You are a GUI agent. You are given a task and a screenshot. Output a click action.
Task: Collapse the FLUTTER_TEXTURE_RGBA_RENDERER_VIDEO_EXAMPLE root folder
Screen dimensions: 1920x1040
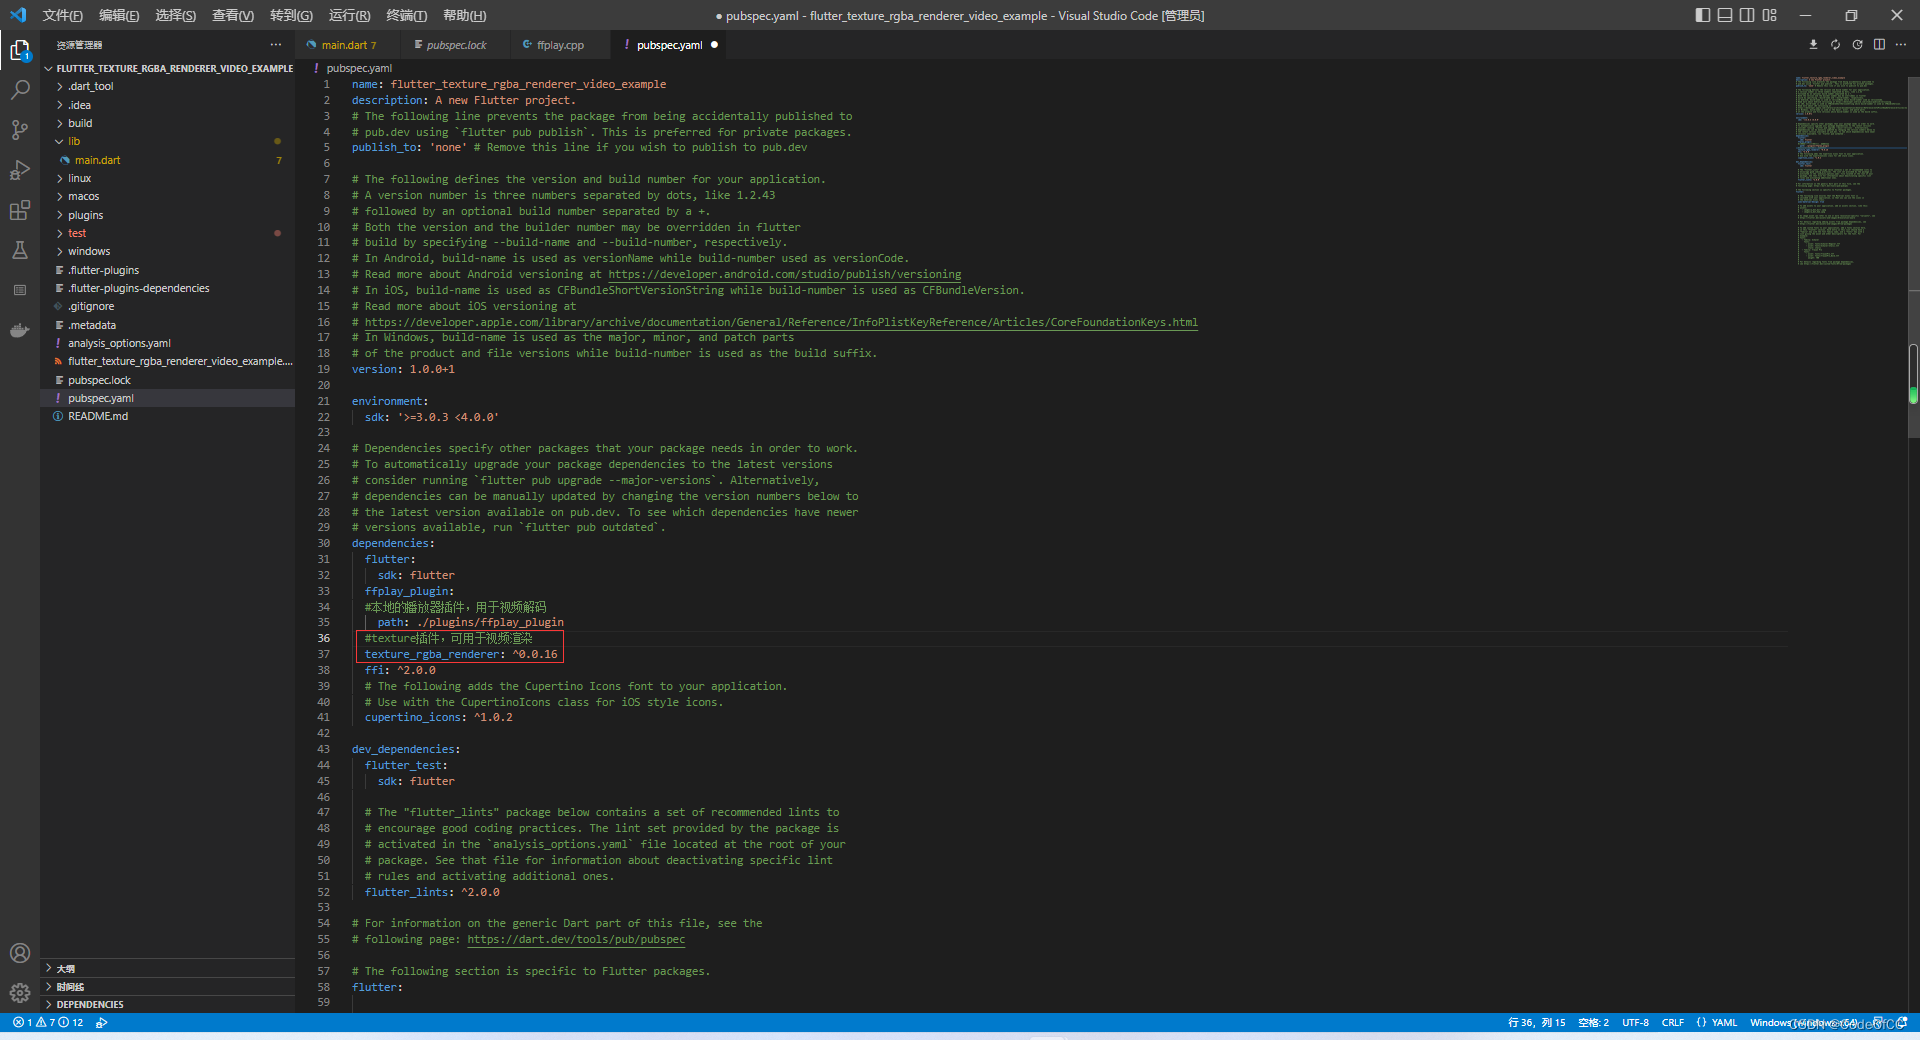coord(168,68)
